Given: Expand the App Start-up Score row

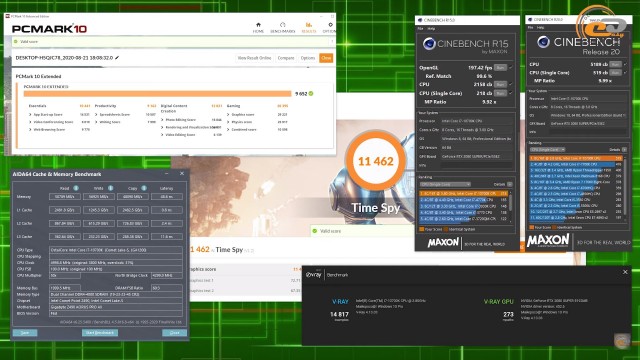Looking at the screenshot, I should tap(30, 115).
